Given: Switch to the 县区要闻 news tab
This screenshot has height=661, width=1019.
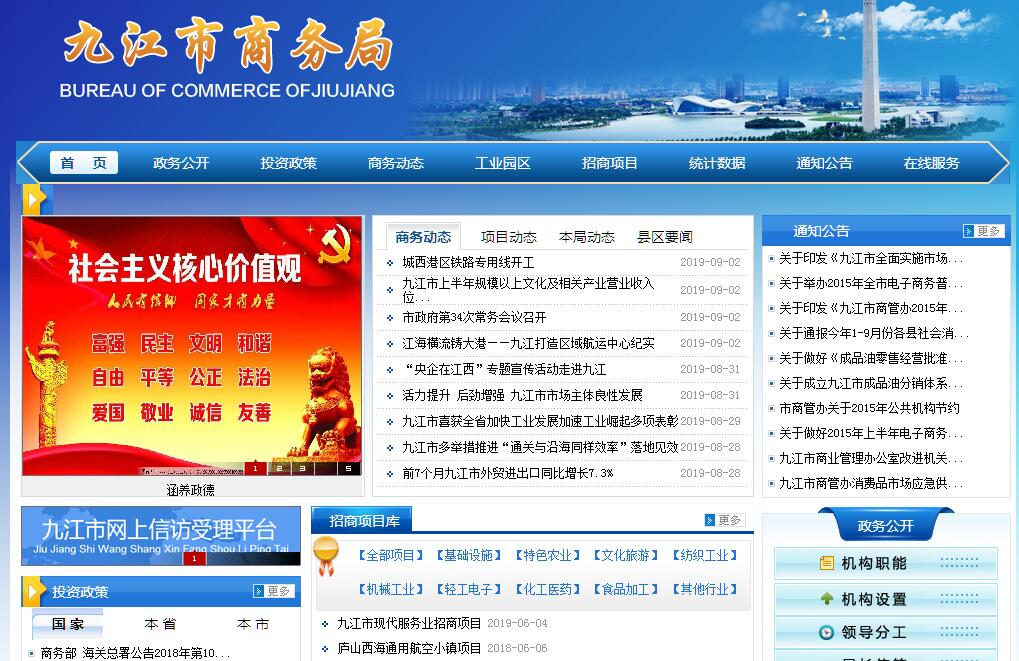Looking at the screenshot, I should click(665, 237).
